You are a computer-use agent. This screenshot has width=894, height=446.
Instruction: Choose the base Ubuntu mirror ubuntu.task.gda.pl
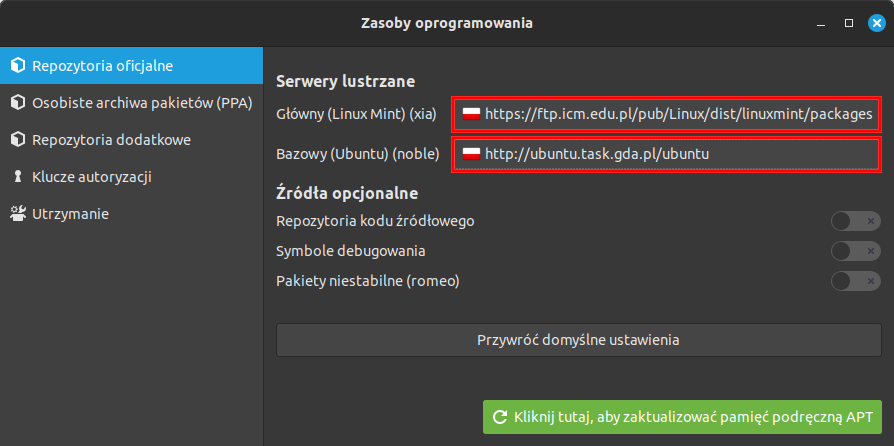coord(667,154)
